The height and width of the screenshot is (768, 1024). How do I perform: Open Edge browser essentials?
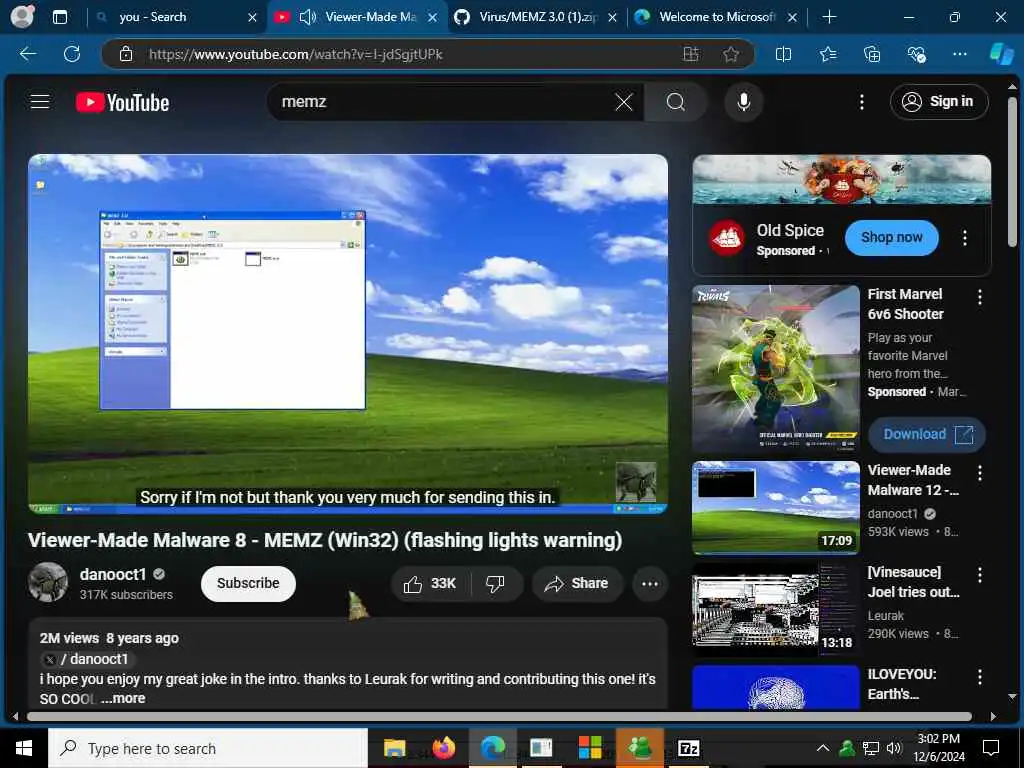(x=916, y=54)
